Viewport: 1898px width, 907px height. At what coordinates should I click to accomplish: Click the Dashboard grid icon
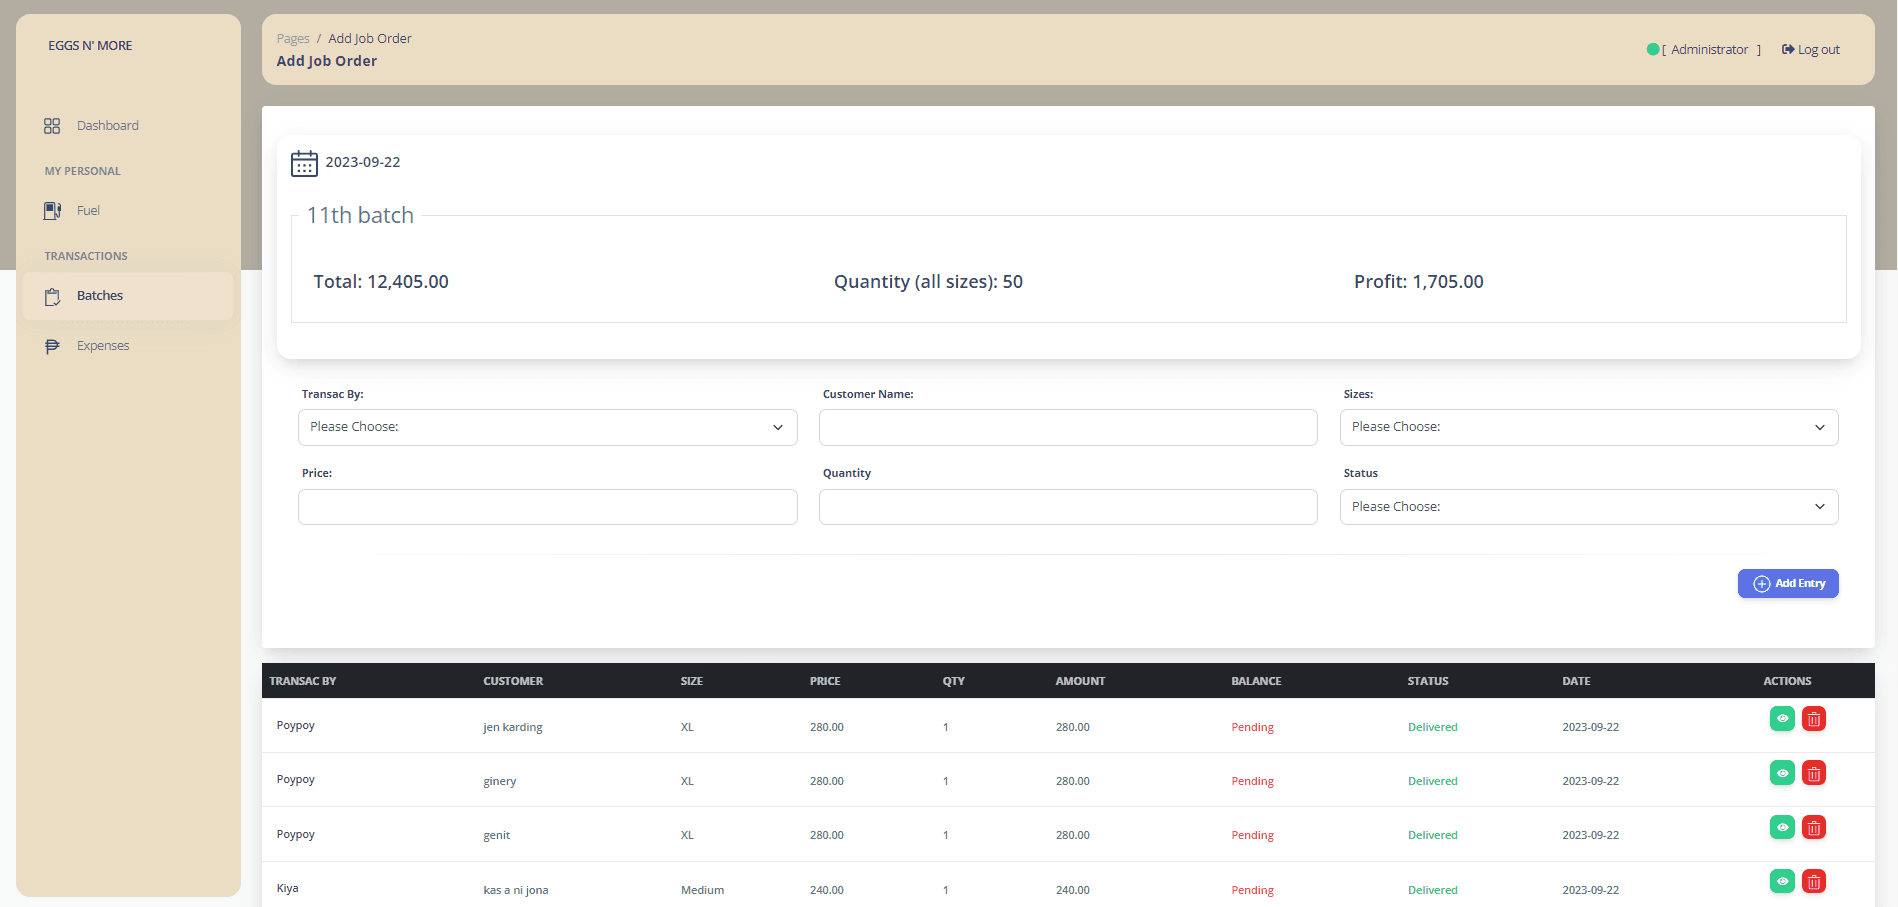[52, 126]
